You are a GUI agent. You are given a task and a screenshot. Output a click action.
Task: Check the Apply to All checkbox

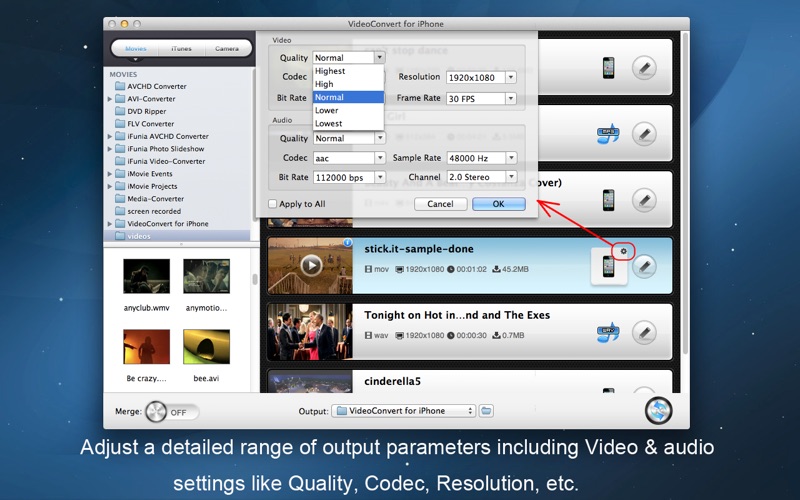[x=272, y=204]
